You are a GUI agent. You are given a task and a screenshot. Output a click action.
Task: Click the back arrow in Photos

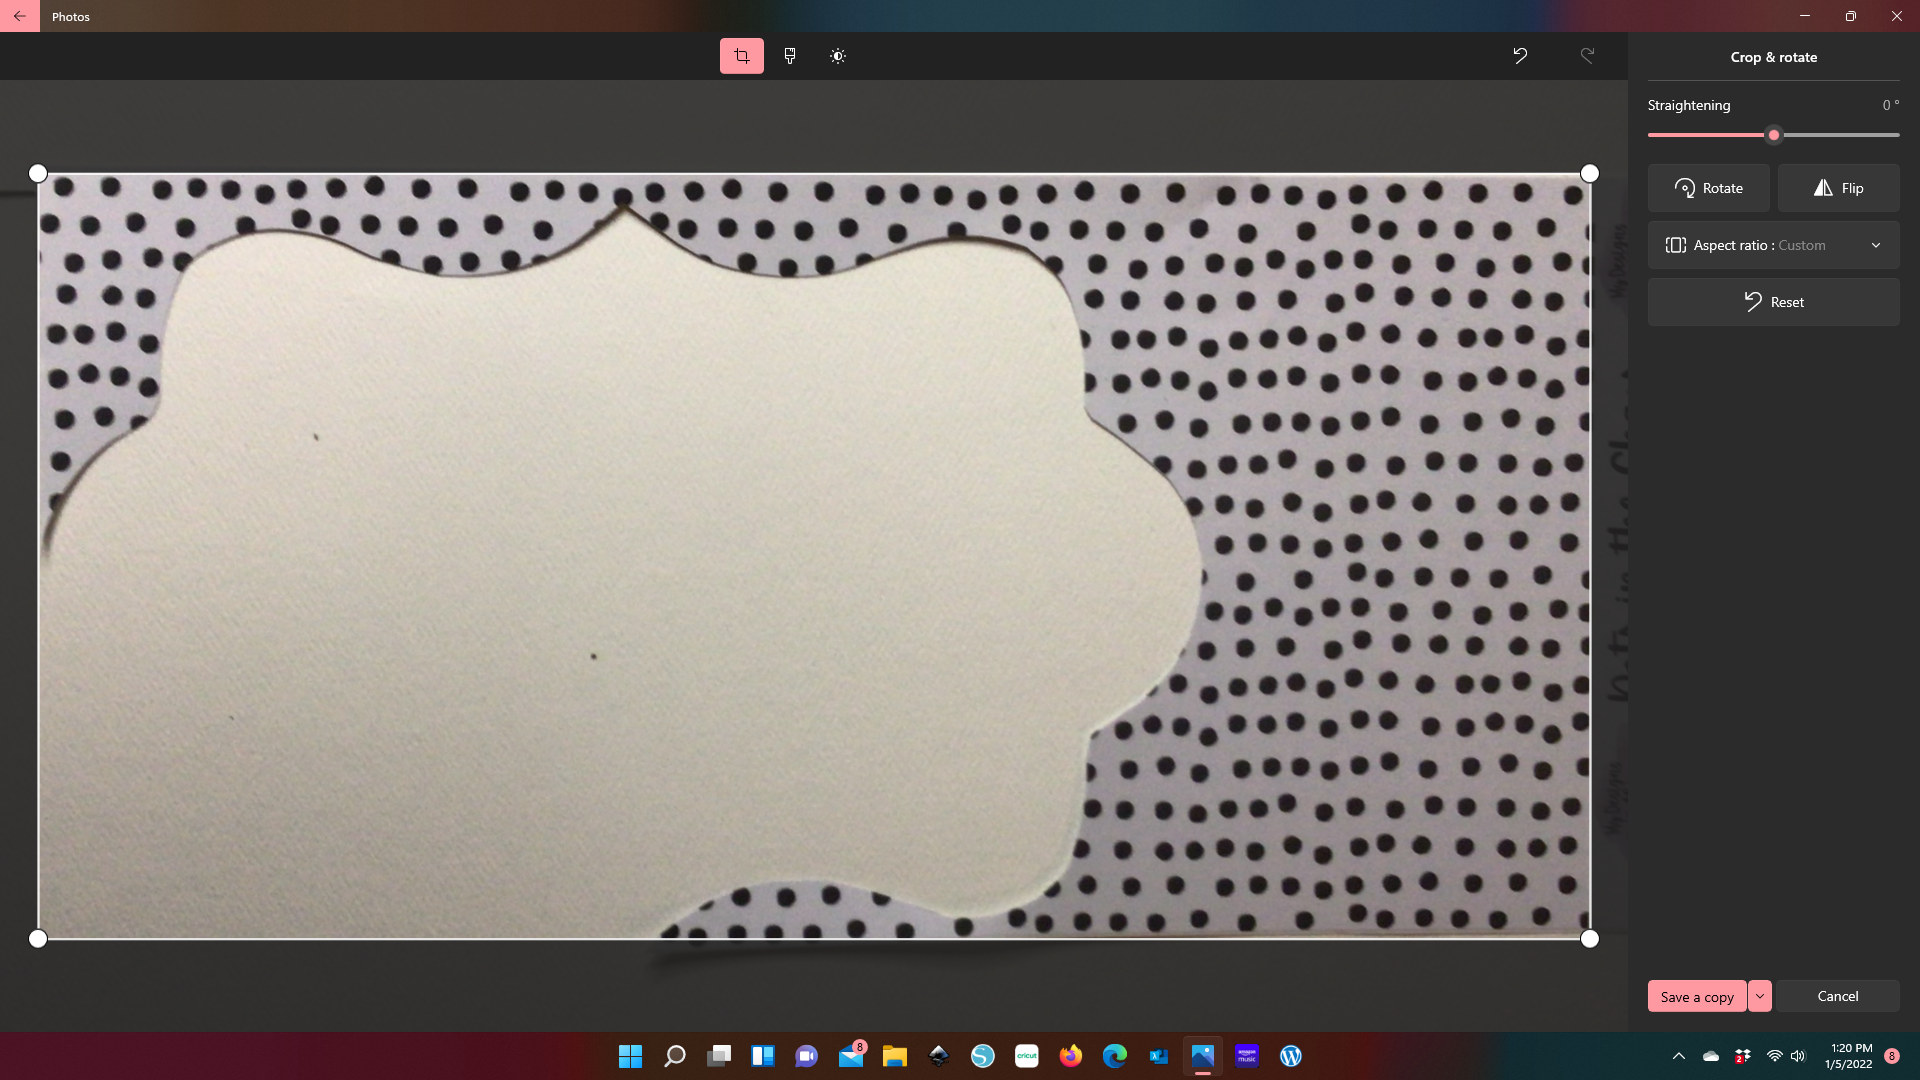click(19, 16)
